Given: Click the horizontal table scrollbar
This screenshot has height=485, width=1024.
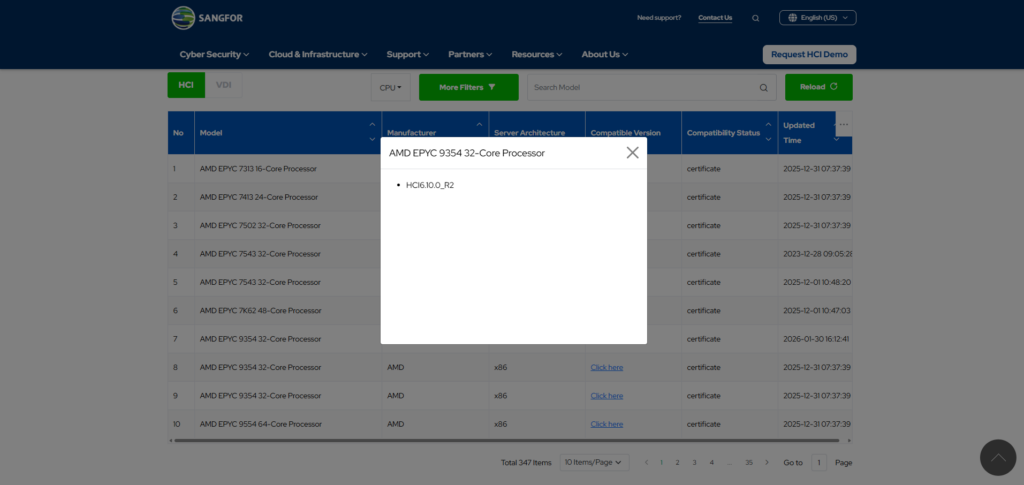Looking at the screenshot, I should [509, 441].
